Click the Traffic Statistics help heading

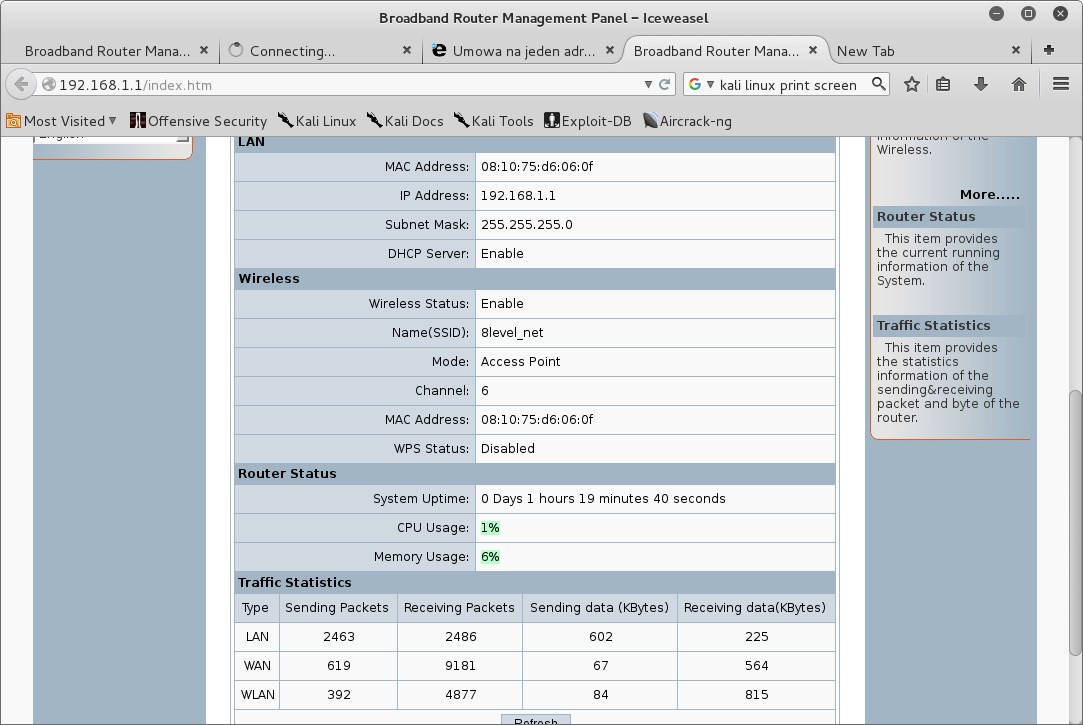(x=933, y=325)
